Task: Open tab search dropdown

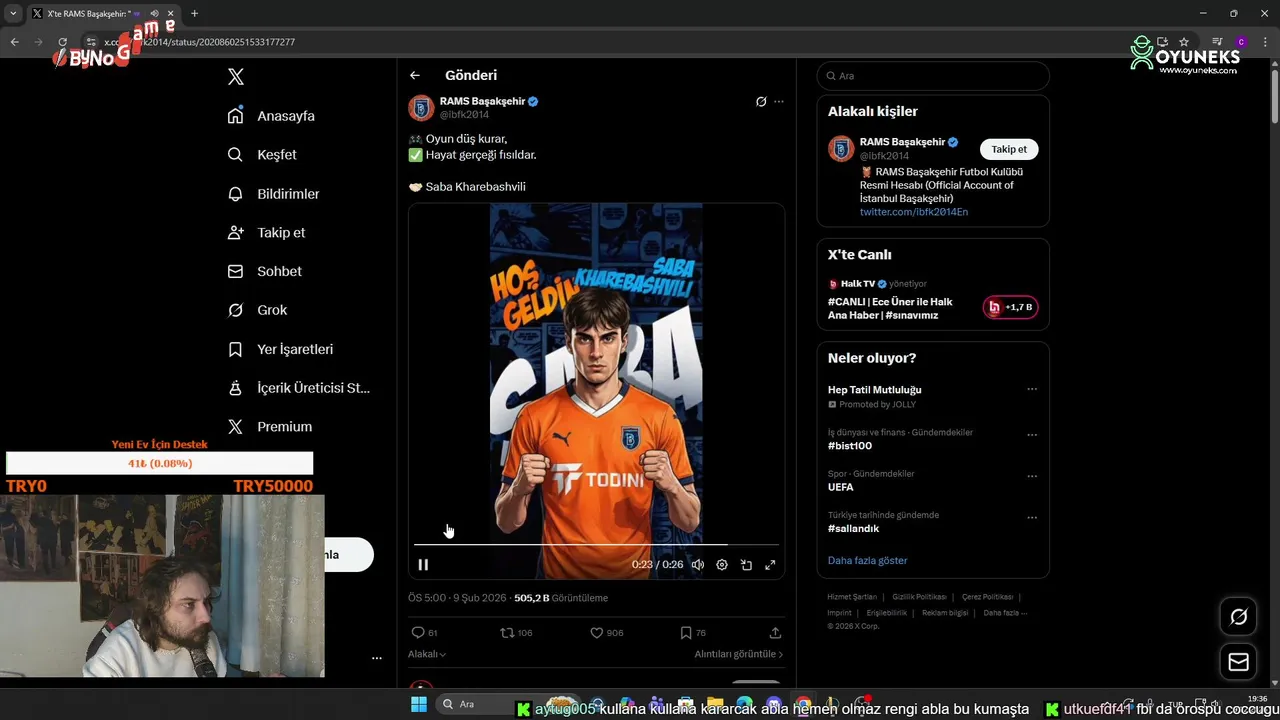Action: [12, 13]
